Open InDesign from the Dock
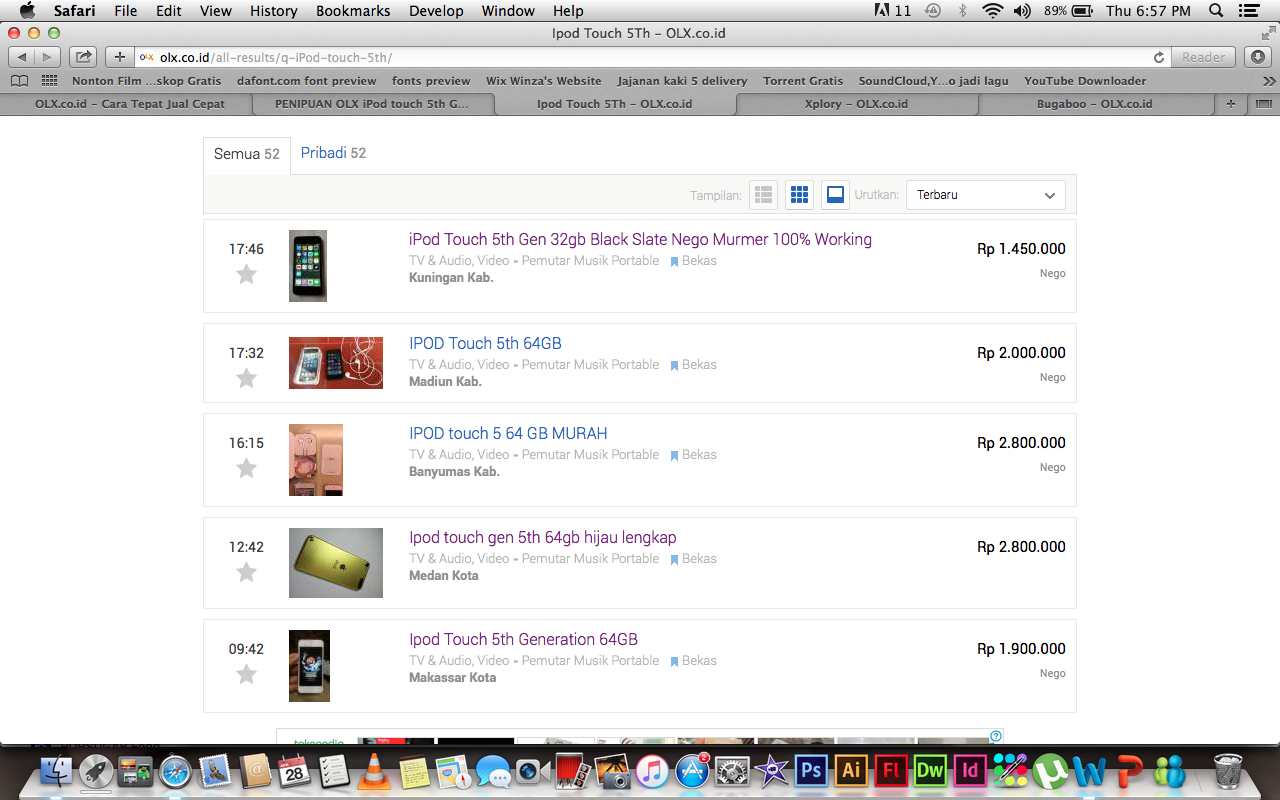The width and height of the screenshot is (1280, 800). [969, 771]
